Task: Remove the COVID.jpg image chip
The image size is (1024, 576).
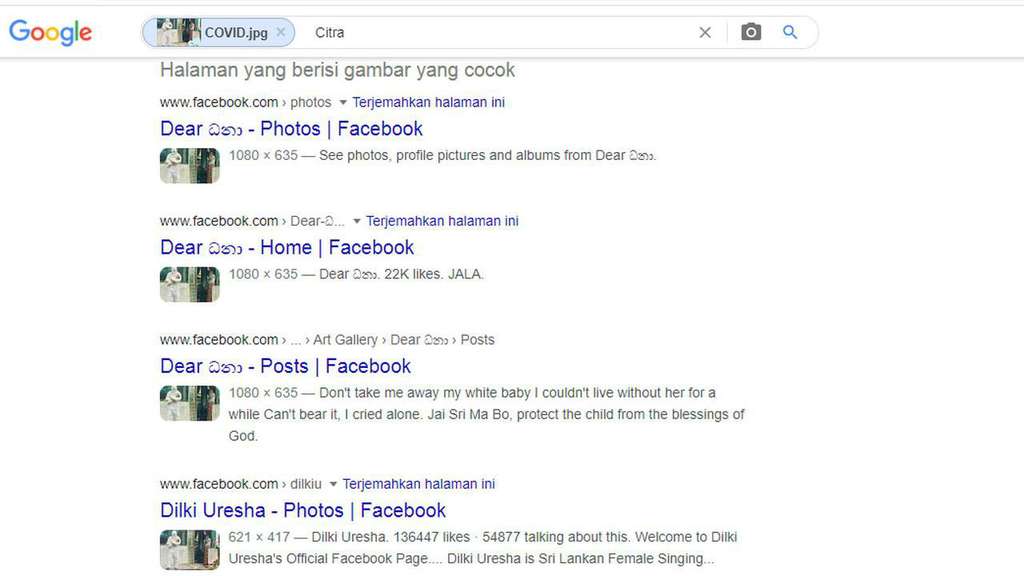Action: click(x=281, y=32)
